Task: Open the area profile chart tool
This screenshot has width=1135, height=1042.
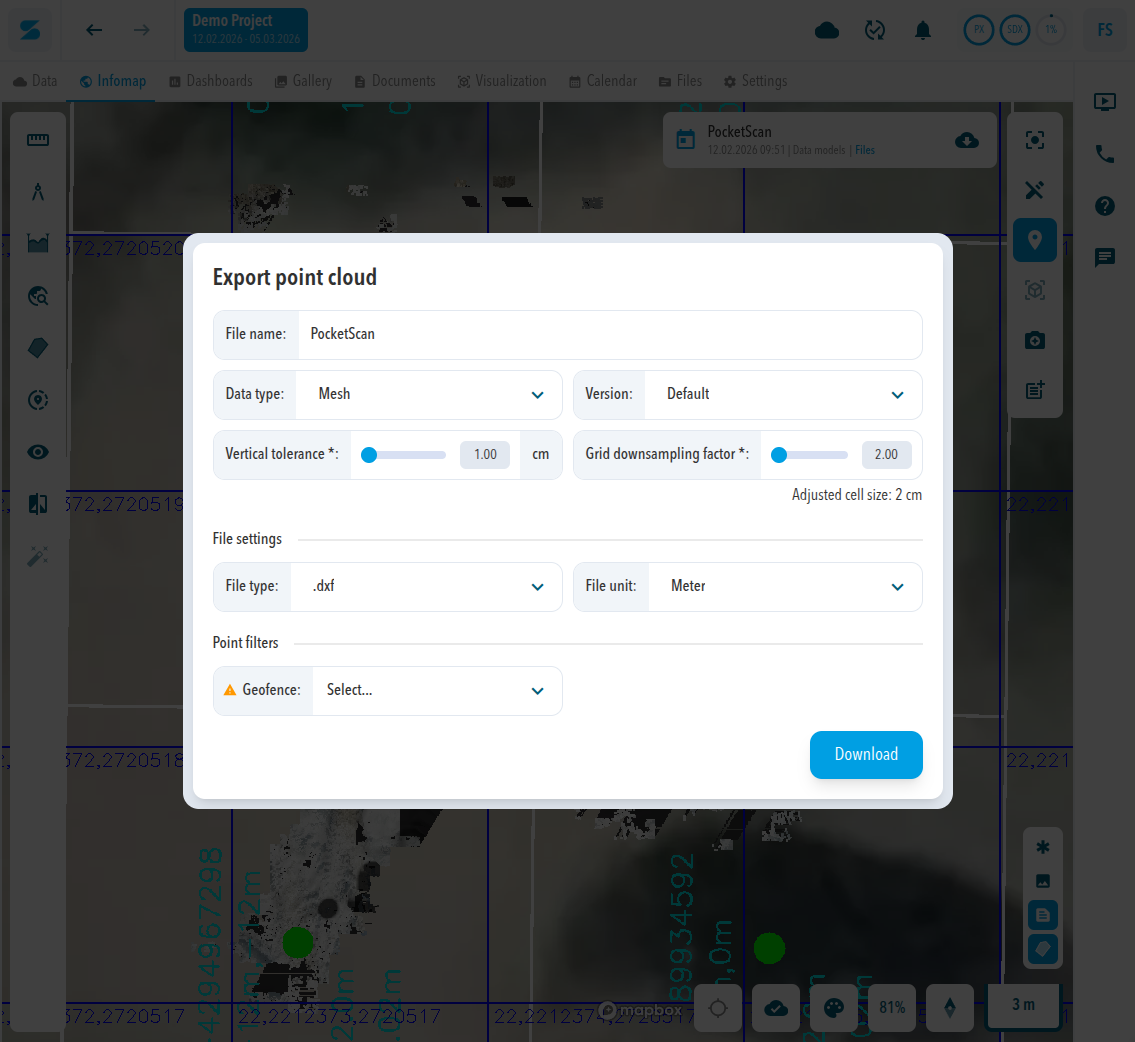Action: coord(38,243)
